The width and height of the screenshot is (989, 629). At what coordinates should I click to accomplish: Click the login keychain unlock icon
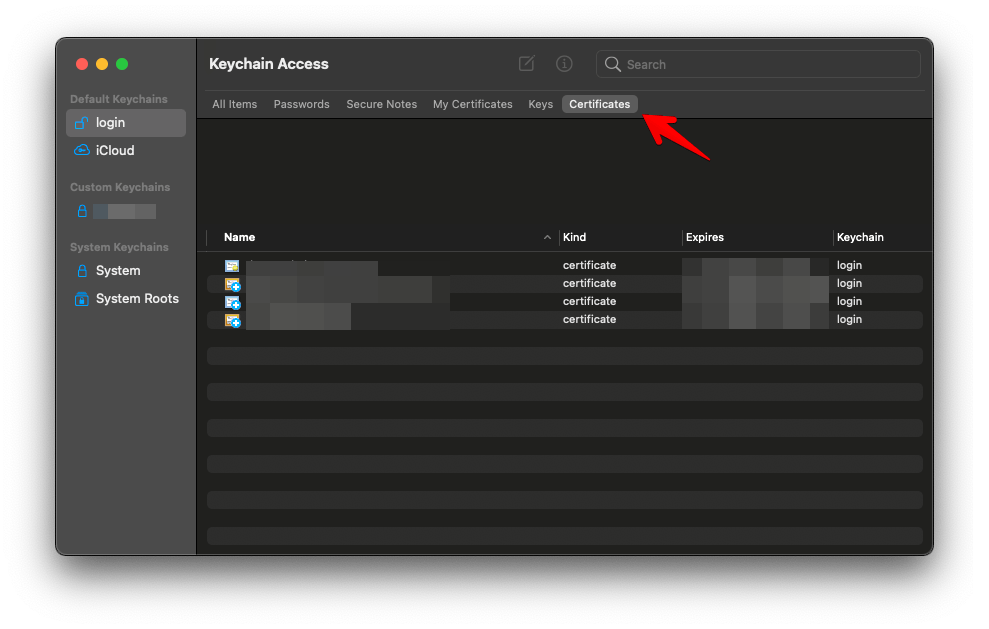pyautogui.click(x=81, y=123)
